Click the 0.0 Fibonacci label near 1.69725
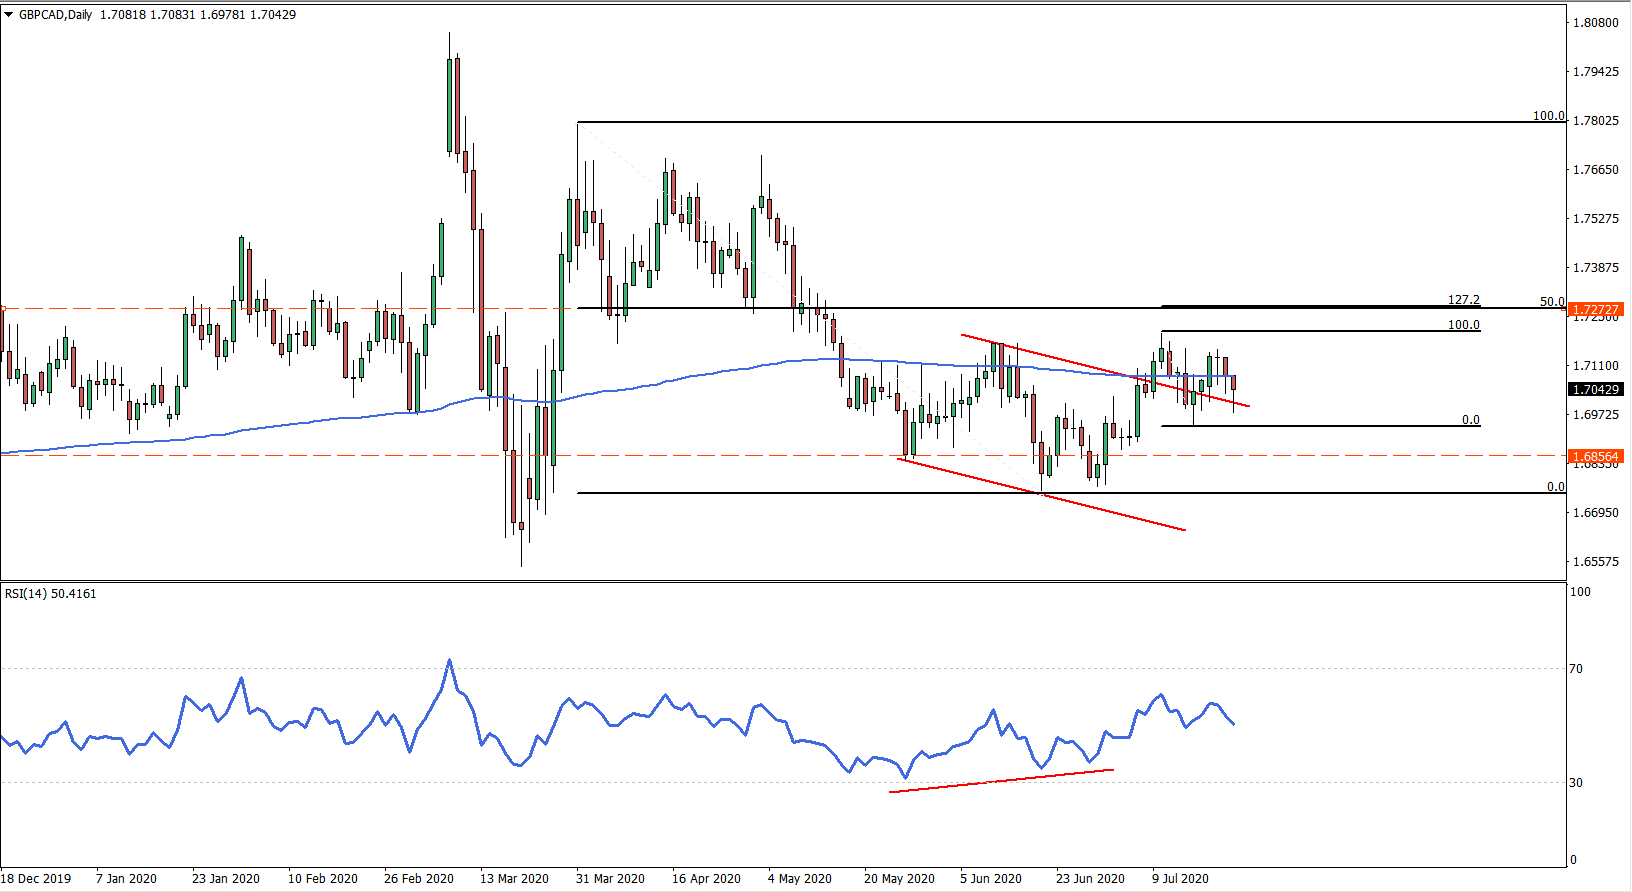This screenshot has width=1632, height=892. [1471, 420]
